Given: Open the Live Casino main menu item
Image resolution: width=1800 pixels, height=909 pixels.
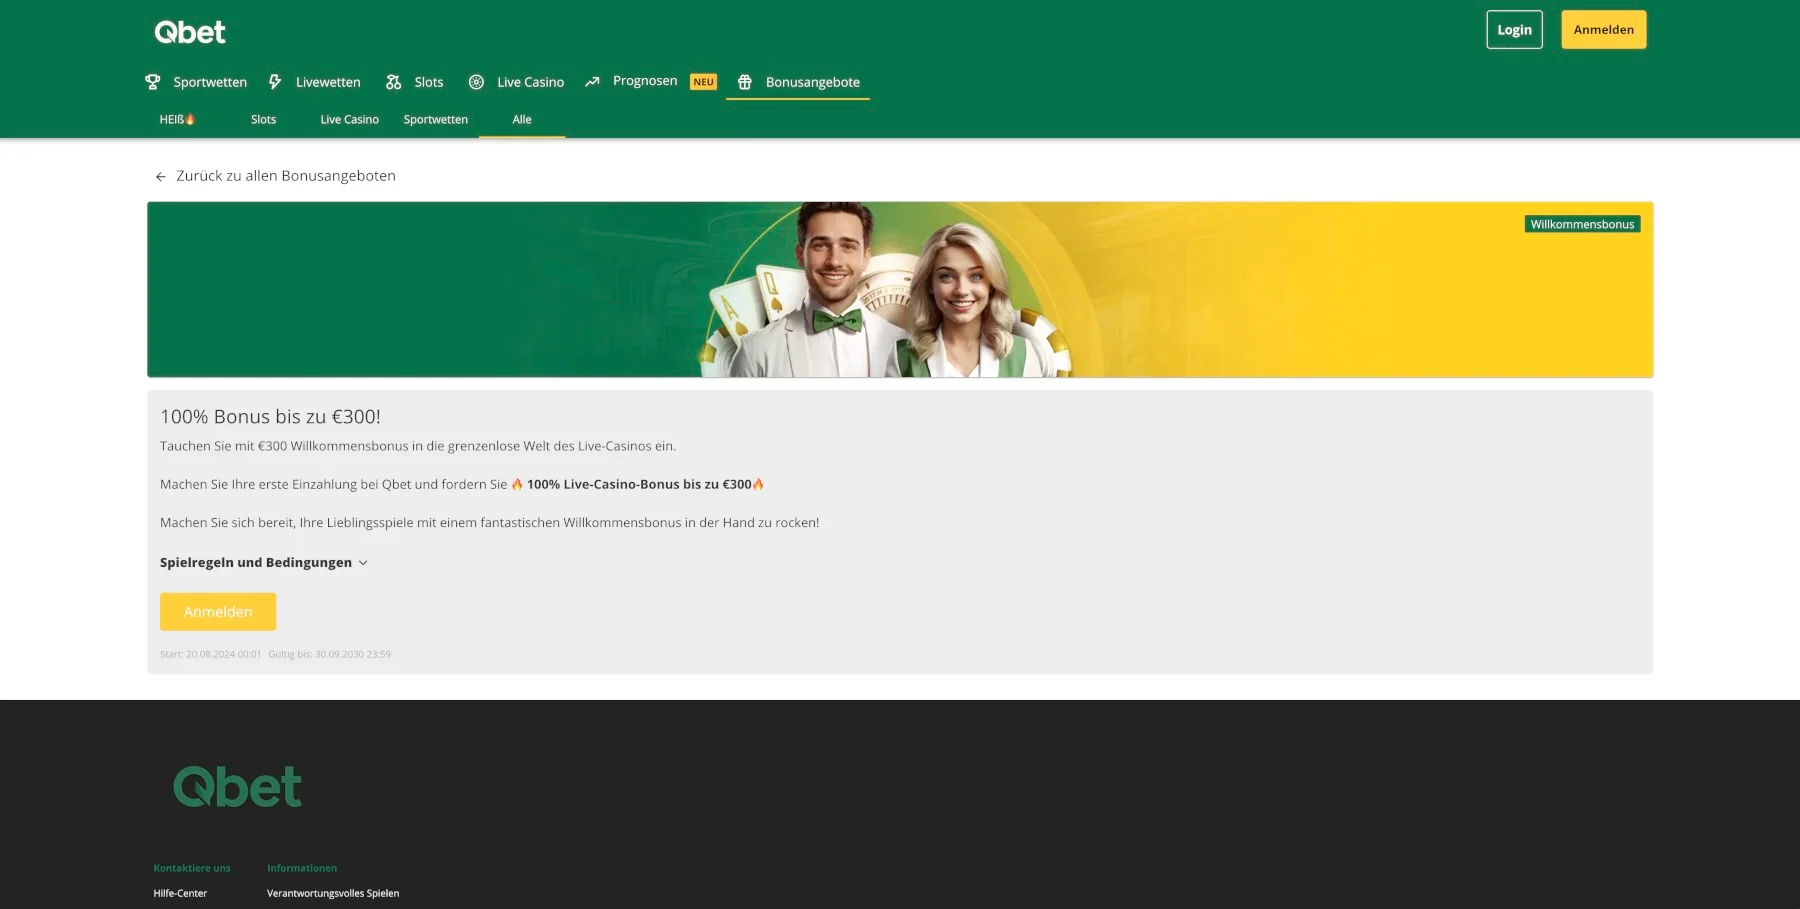Looking at the screenshot, I should coord(531,82).
